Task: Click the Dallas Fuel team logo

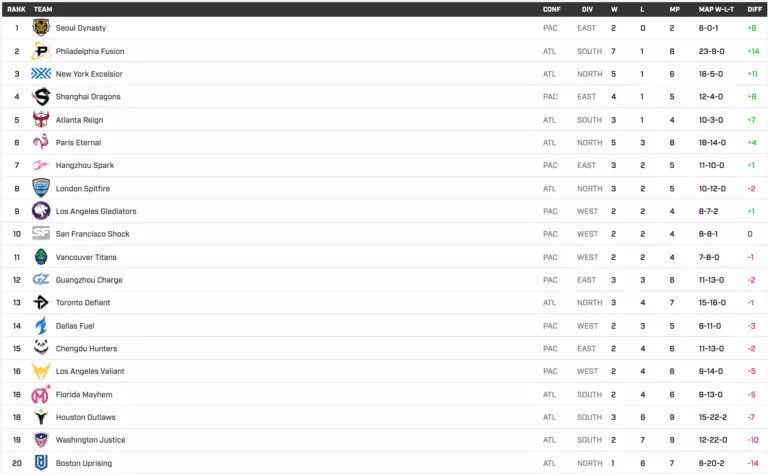Action: 41,326
